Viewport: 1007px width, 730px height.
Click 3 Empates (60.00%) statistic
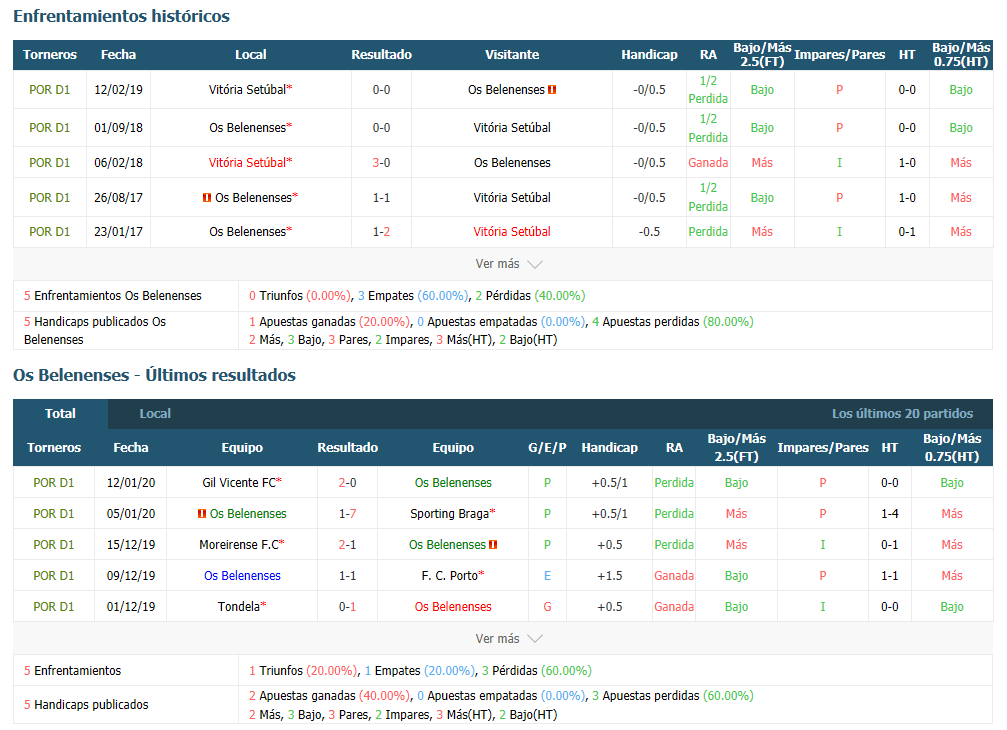[x=413, y=296]
